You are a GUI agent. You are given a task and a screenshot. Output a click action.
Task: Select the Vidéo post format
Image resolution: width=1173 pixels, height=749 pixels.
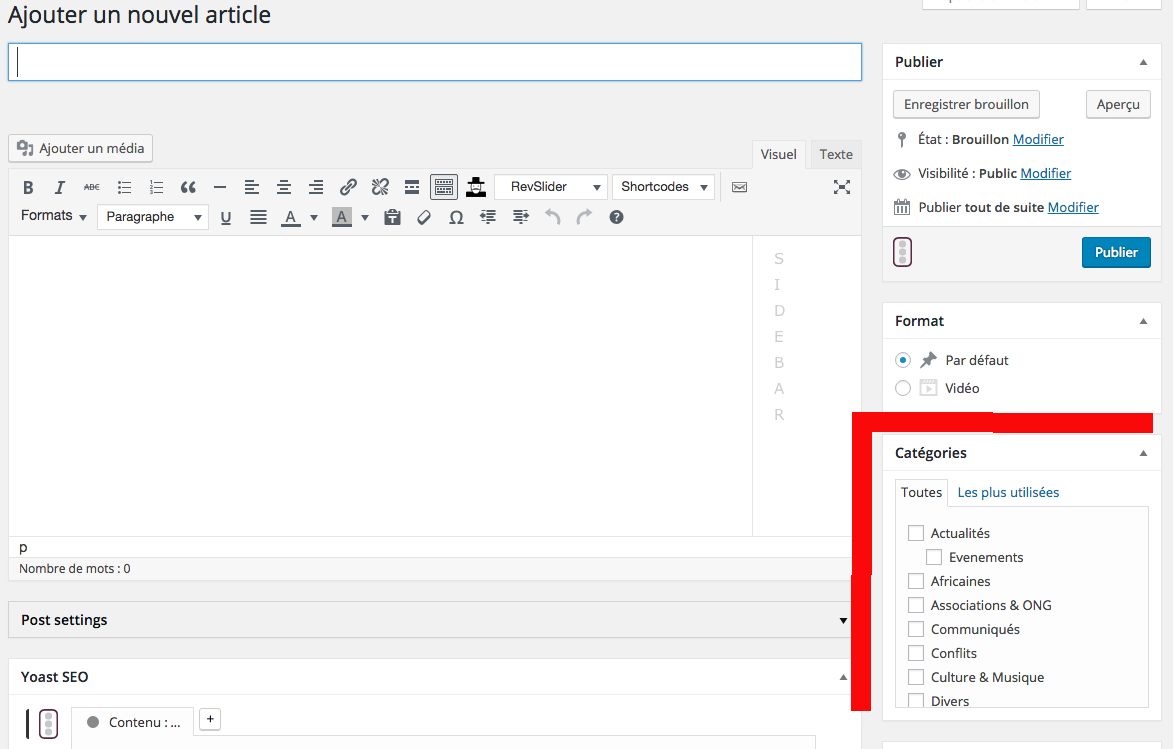pos(903,388)
